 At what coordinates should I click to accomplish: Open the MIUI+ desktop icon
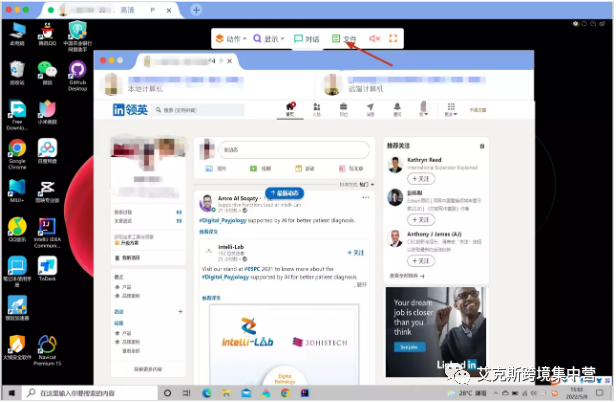click(17, 191)
